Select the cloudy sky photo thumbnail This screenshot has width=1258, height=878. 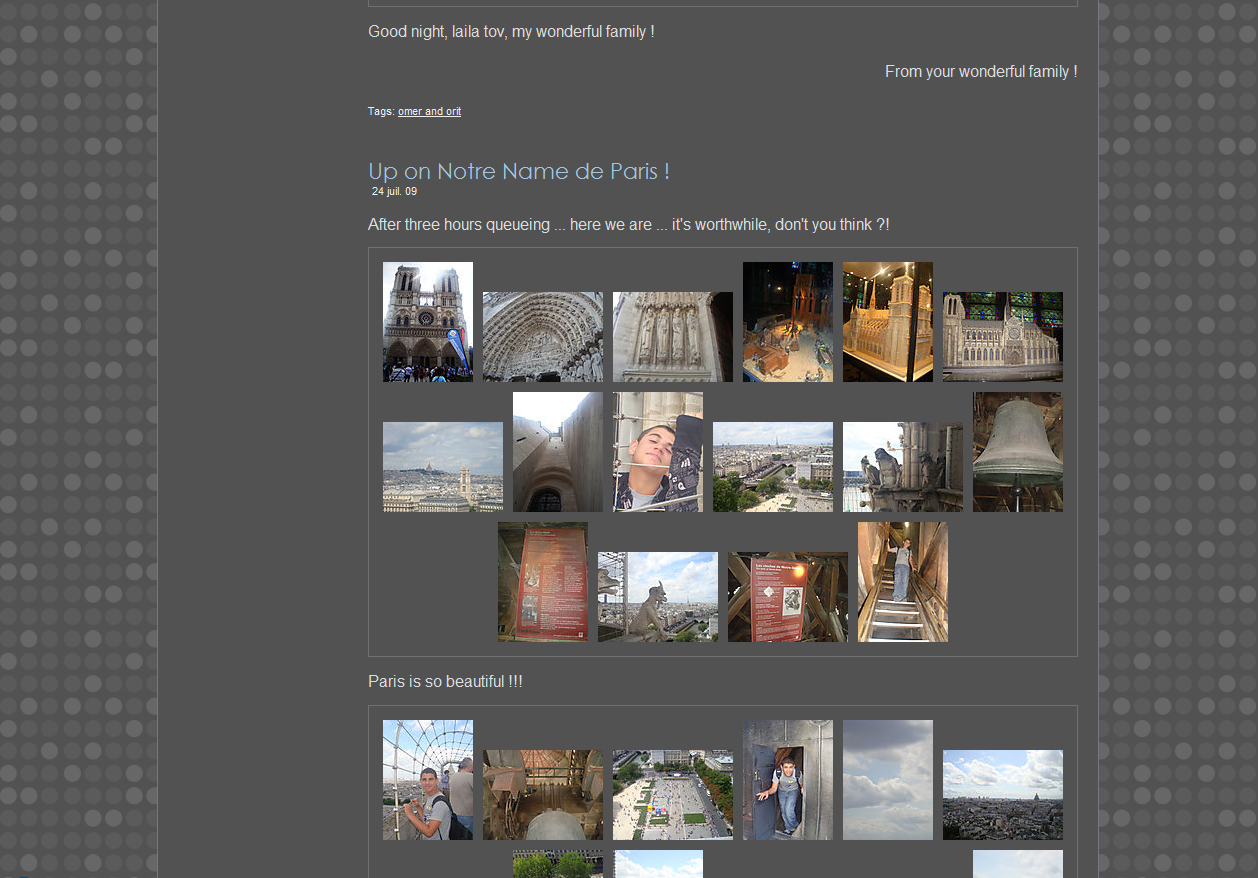(x=887, y=780)
